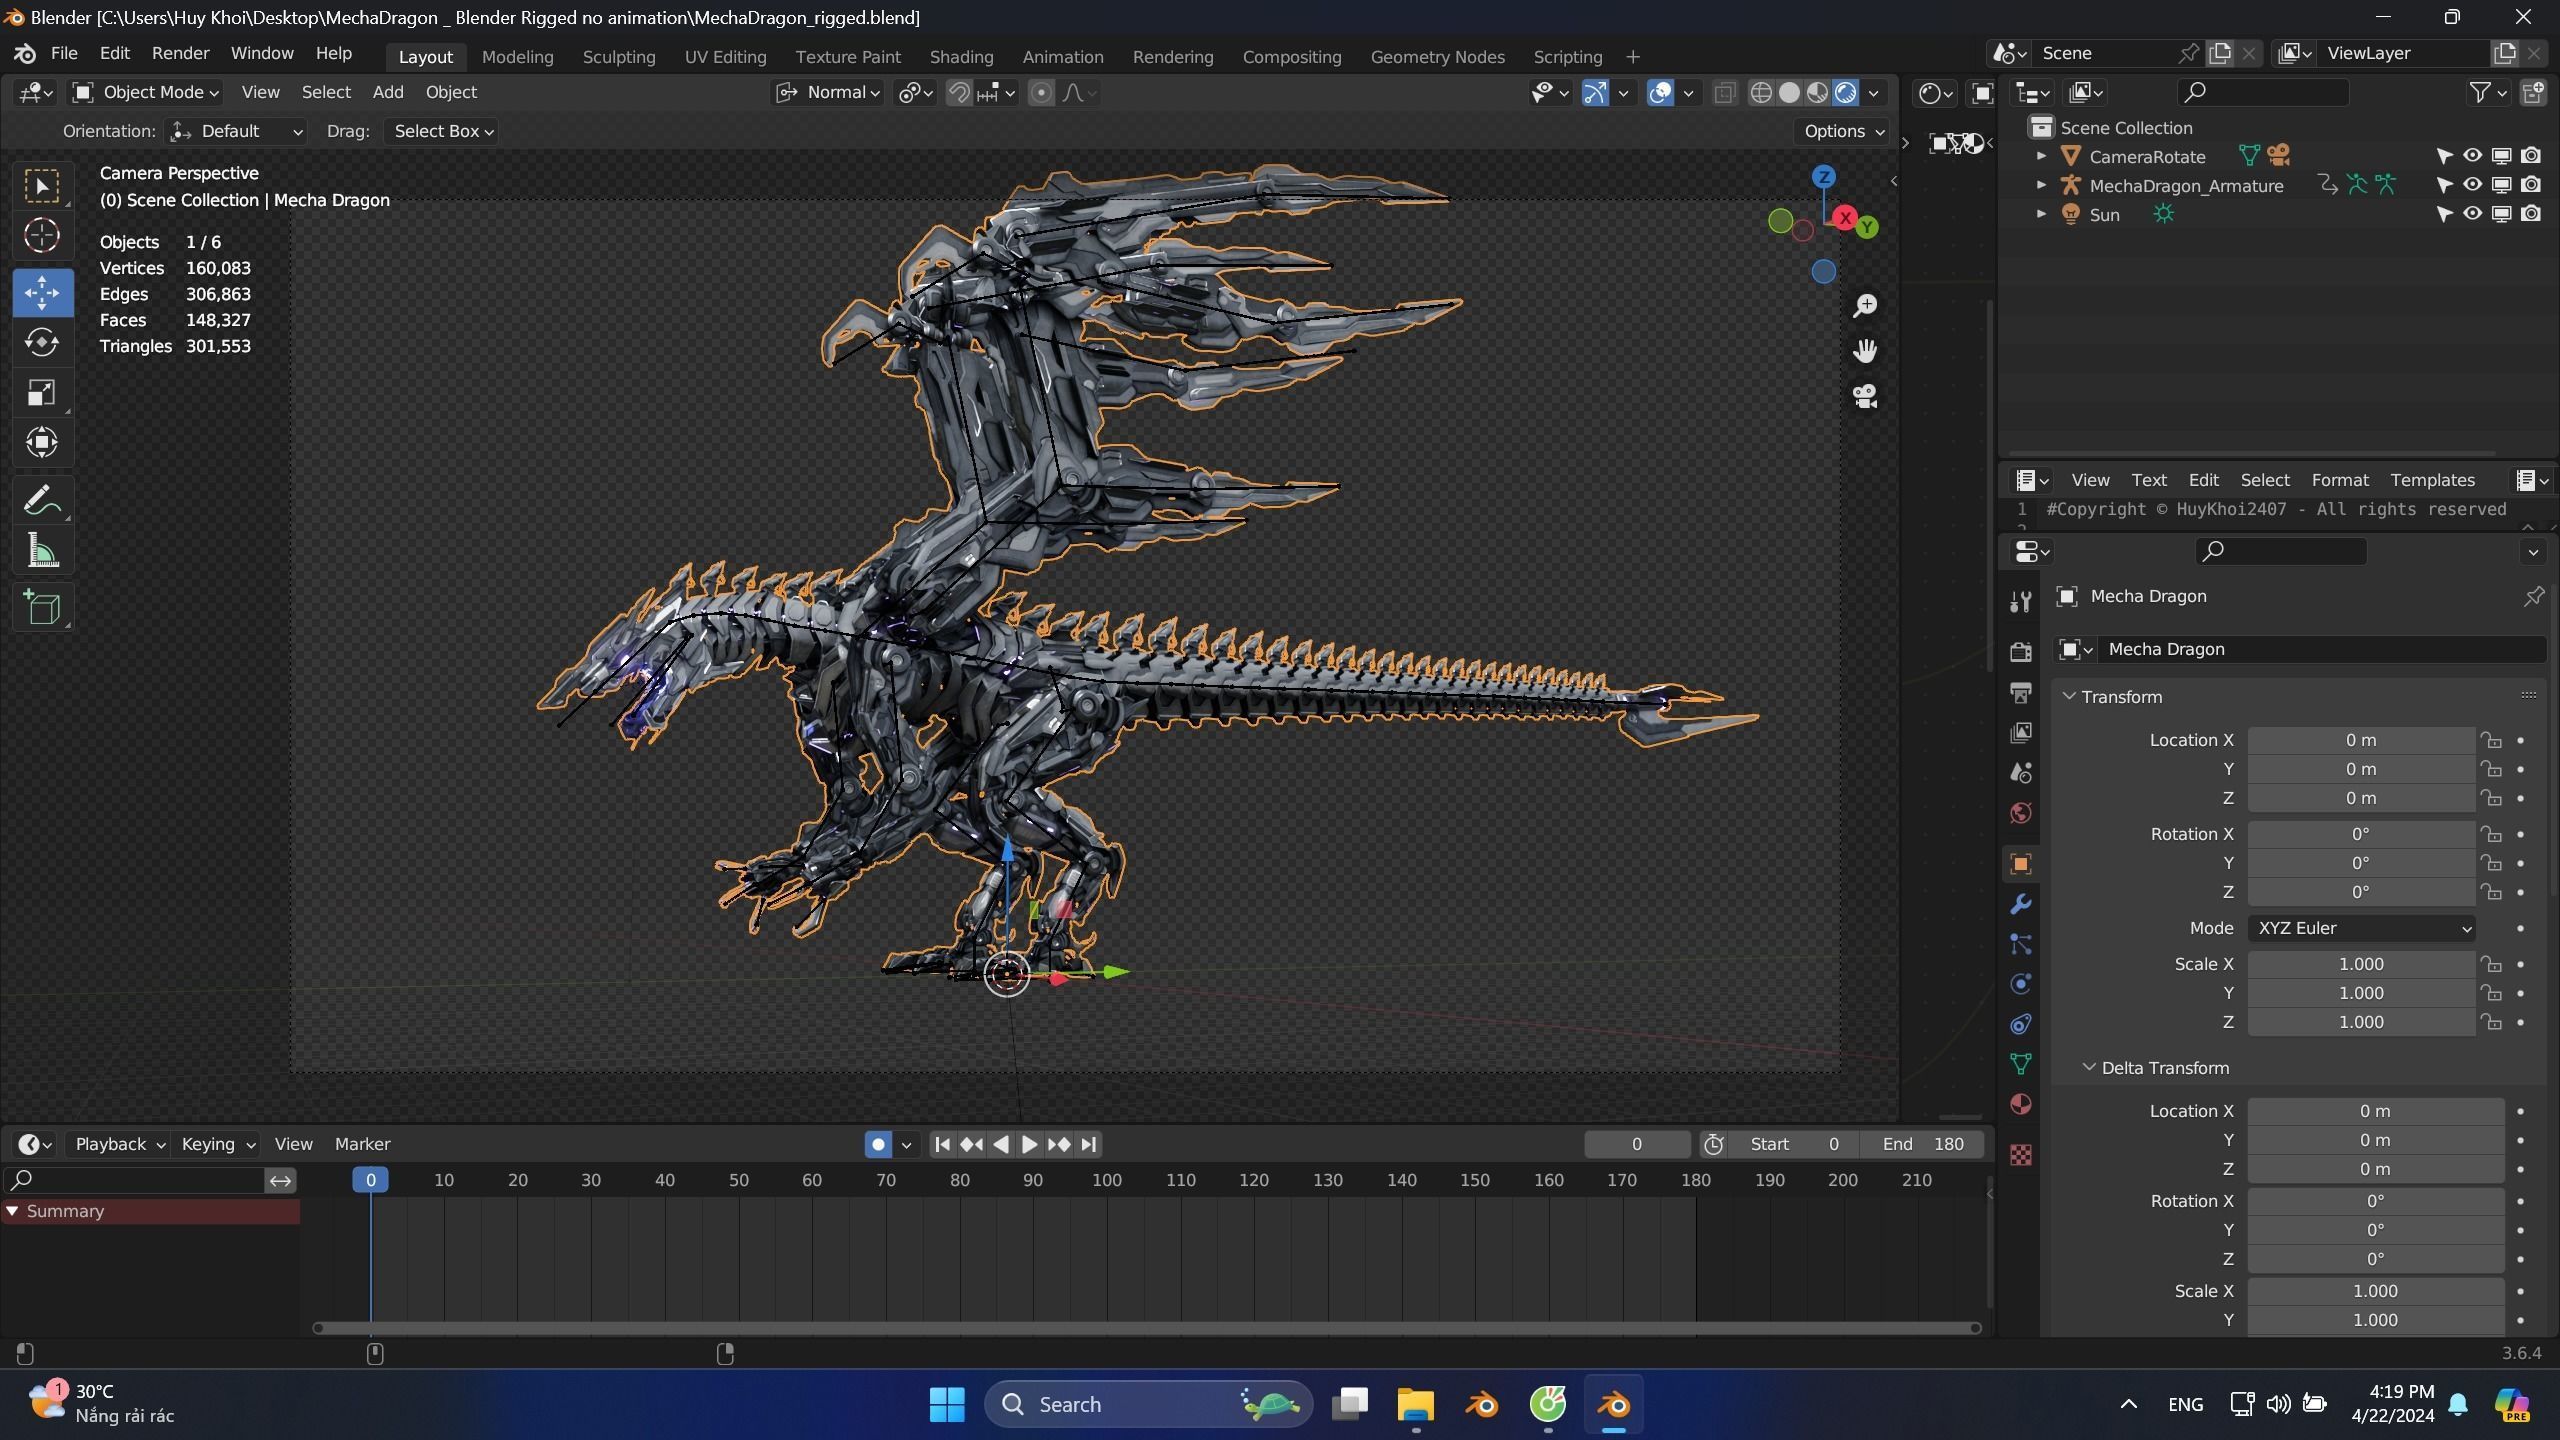The width and height of the screenshot is (2560, 1440).
Task: Open the Object Data mesh tab
Action: (2021, 1064)
